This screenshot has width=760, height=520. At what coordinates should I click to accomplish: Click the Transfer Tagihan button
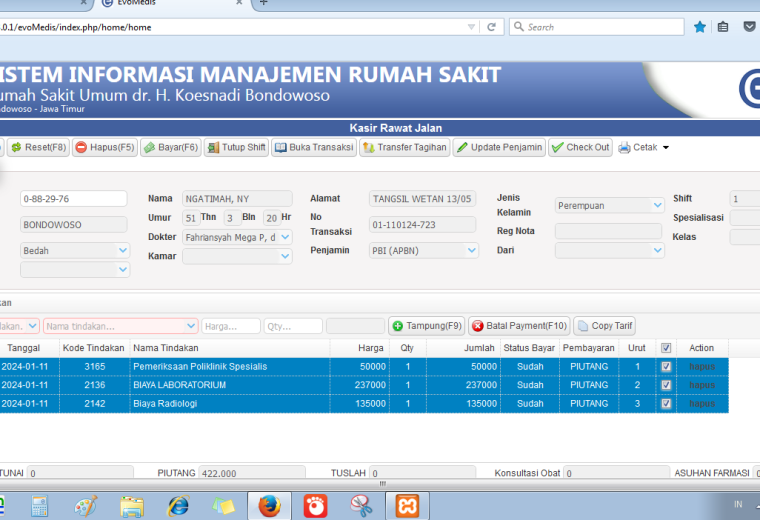coord(405,147)
